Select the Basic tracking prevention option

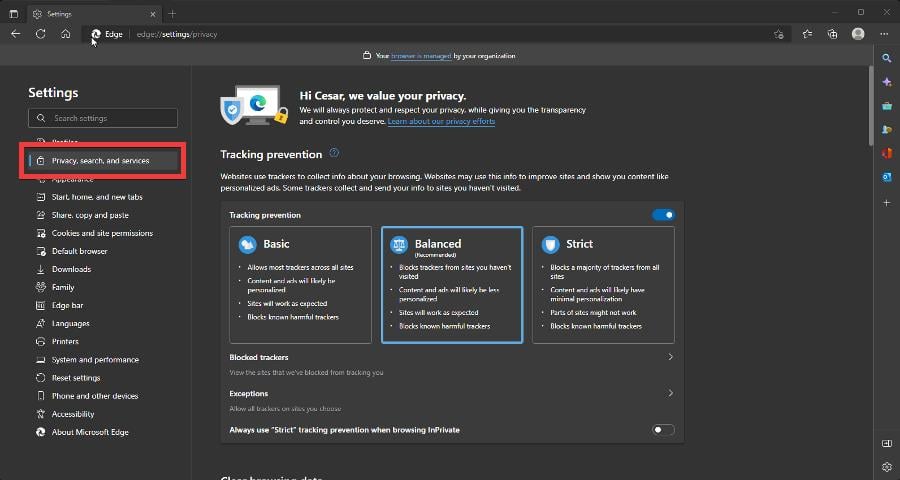pyautogui.click(x=300, y=285)
